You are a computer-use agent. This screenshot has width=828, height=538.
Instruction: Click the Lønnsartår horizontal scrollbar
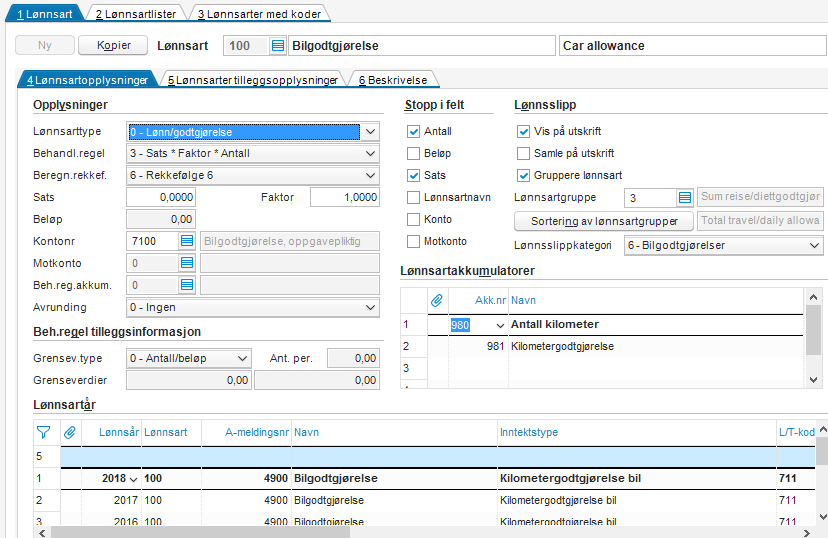point(400,531)
